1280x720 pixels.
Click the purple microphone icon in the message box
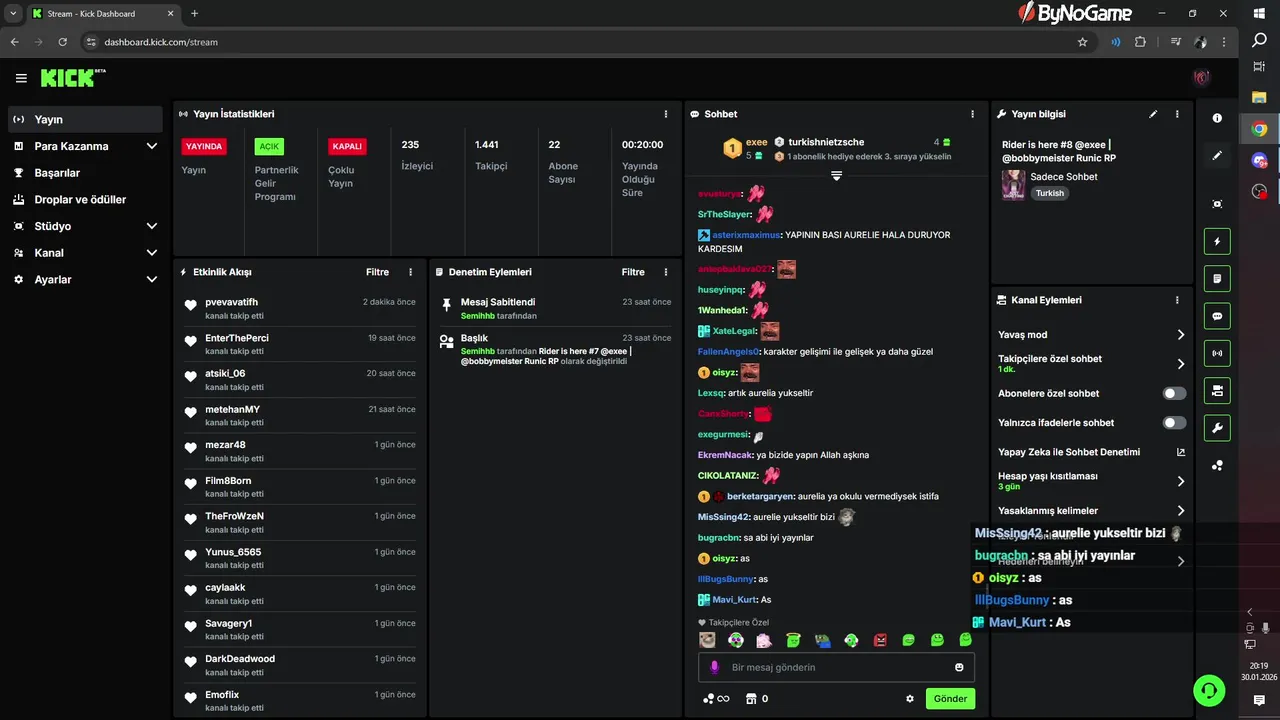[714, 667]
